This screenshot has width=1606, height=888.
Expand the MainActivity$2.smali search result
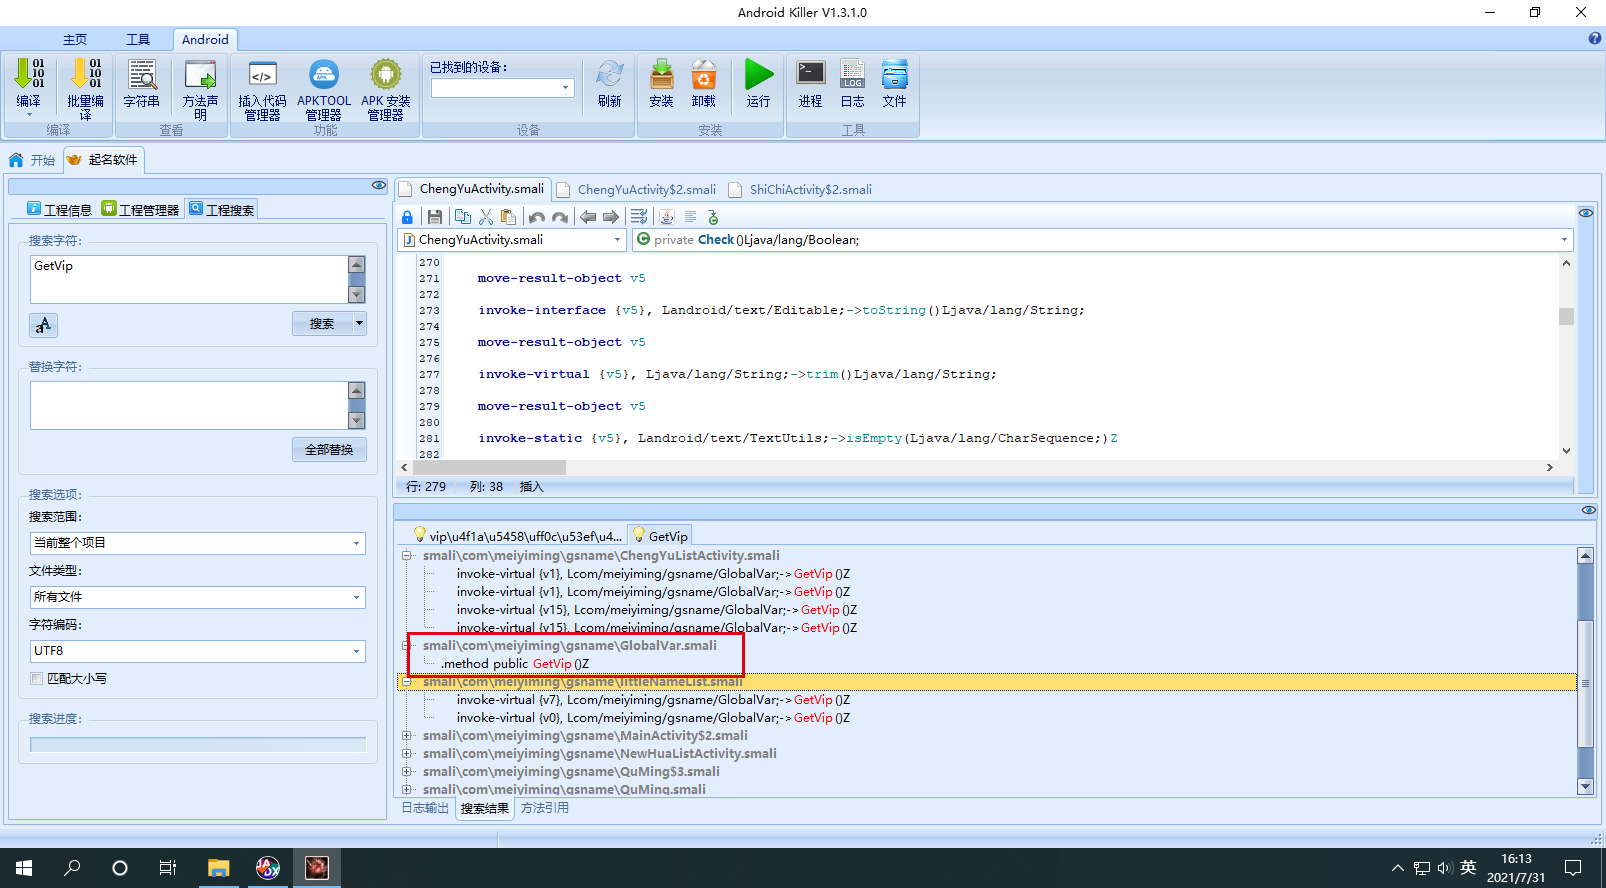[x=407, y=736]
